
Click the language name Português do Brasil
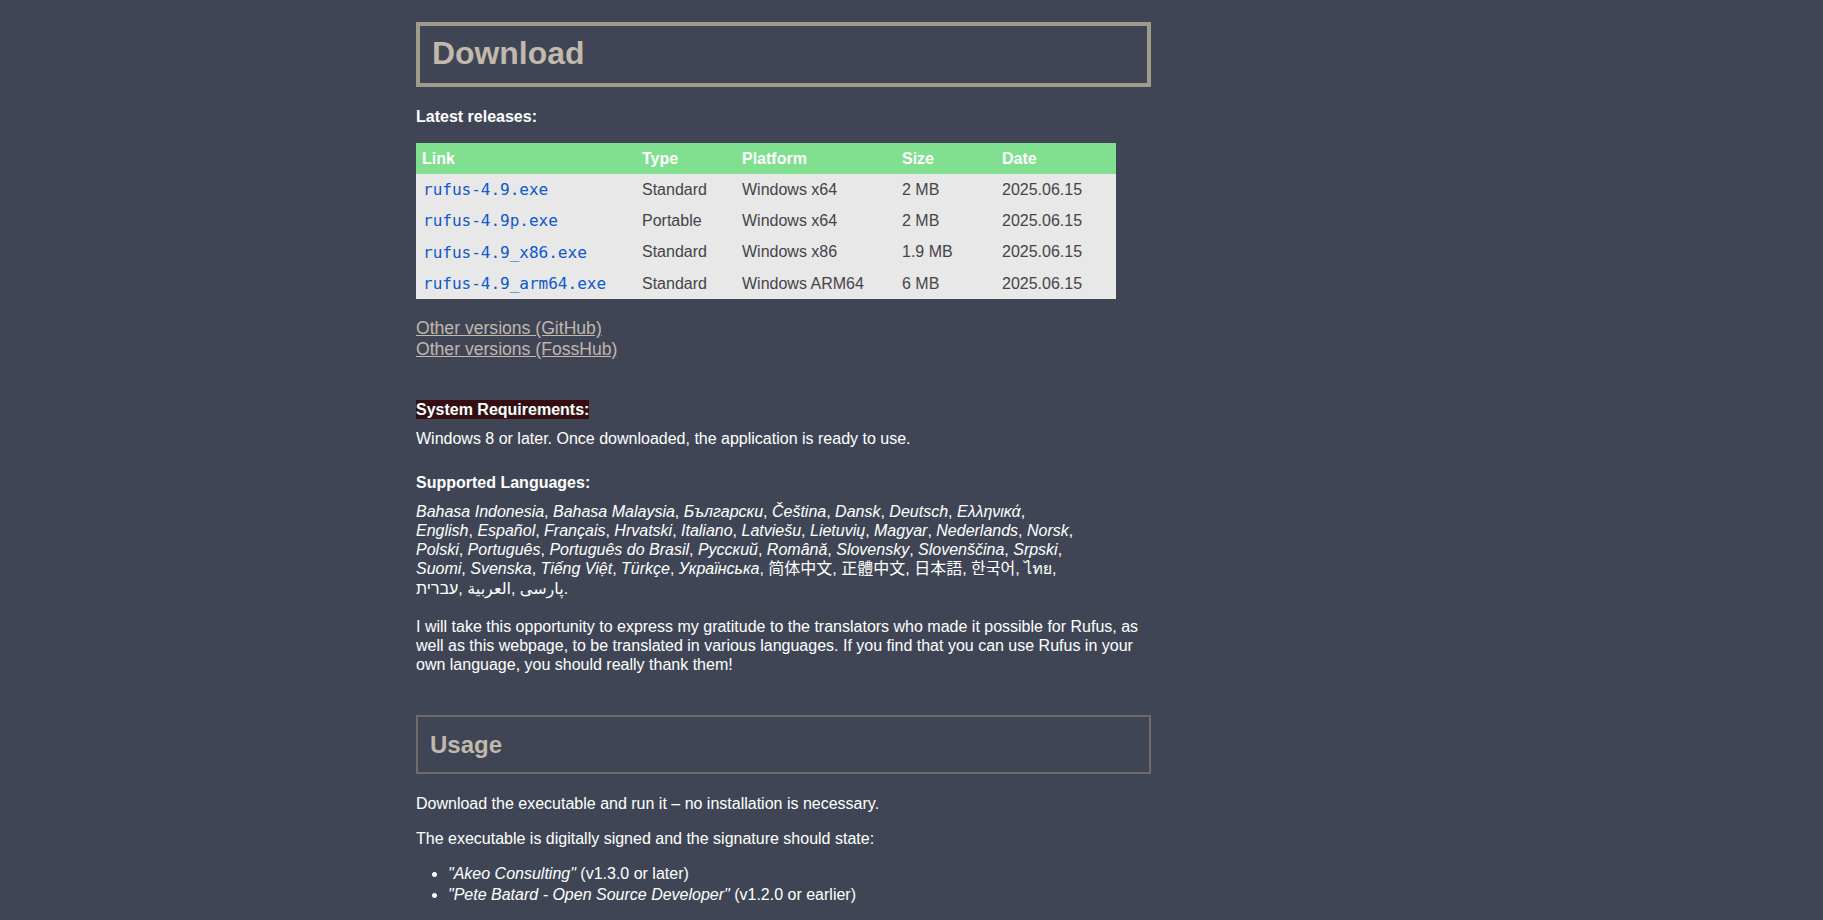619,549
